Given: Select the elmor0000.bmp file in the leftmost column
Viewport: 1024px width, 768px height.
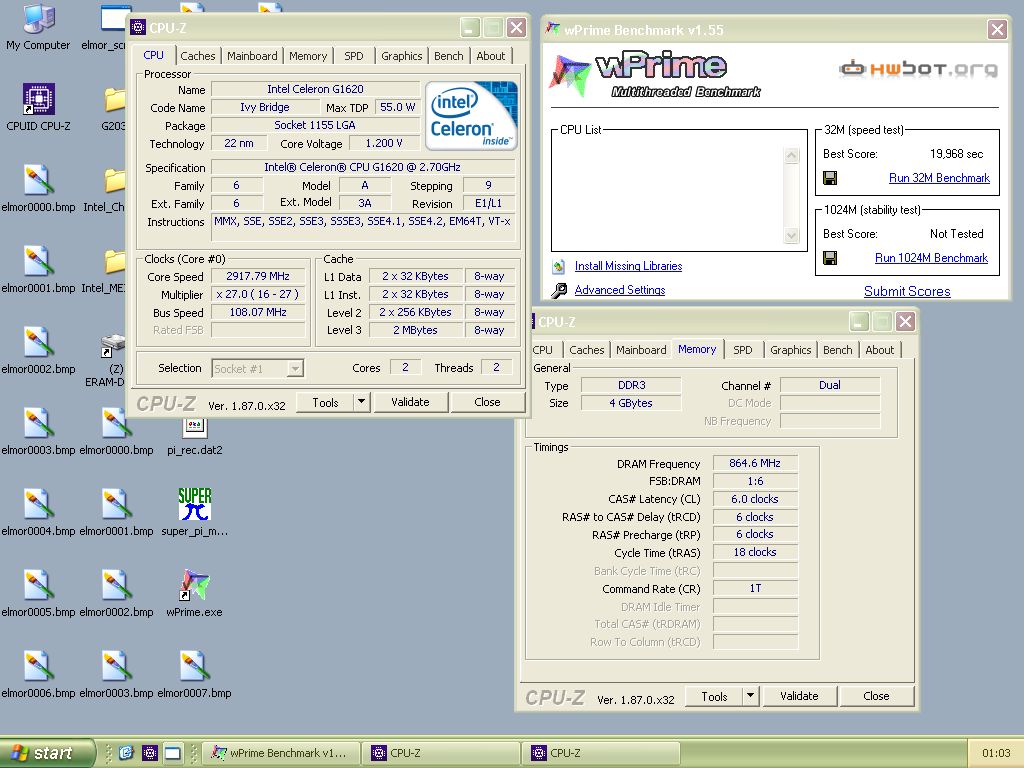Looking at the screenshot, I should coord(39,188).
